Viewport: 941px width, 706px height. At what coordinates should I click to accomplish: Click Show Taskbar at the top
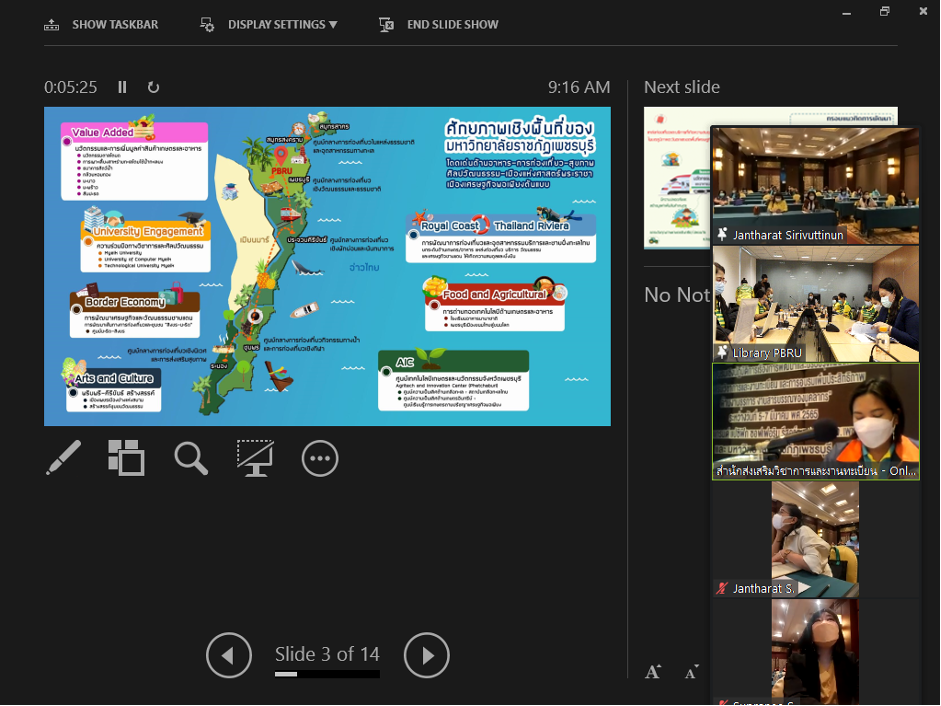click(x=101, y=24)
